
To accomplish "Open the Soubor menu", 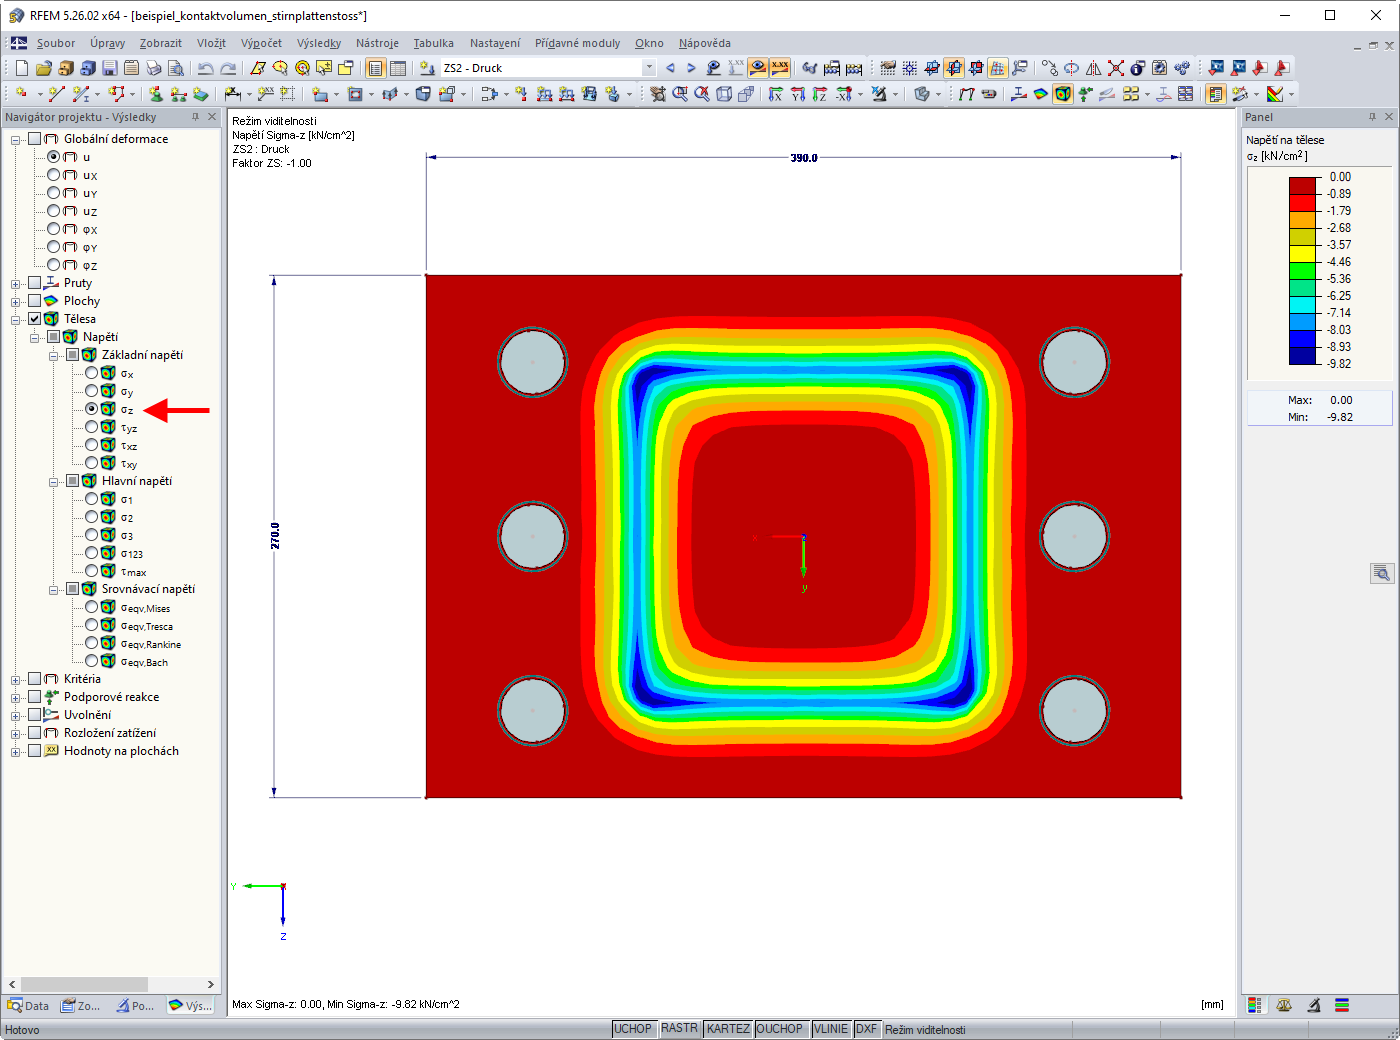I will [x=56, y=43].
